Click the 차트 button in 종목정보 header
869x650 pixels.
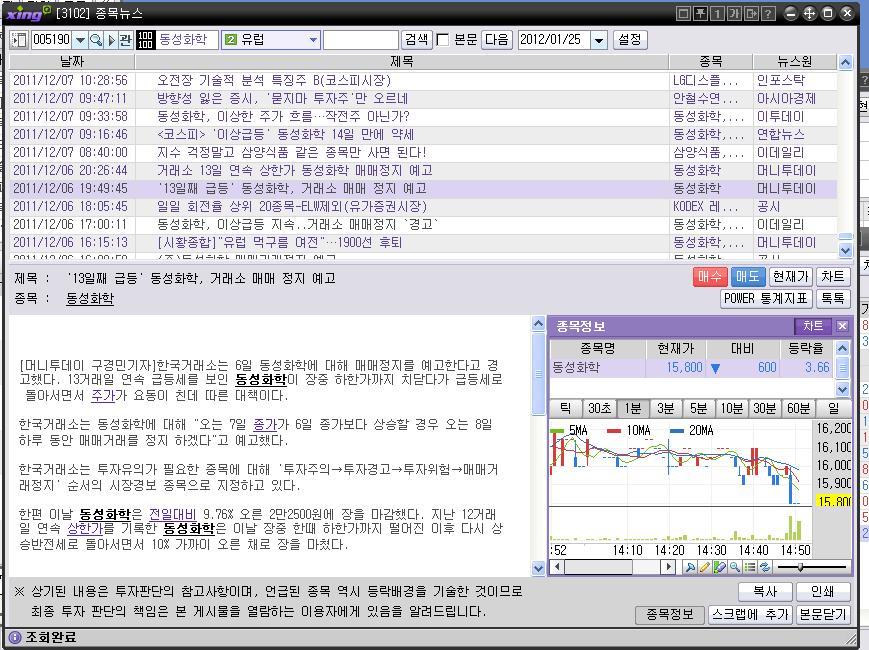click(813, 326)
